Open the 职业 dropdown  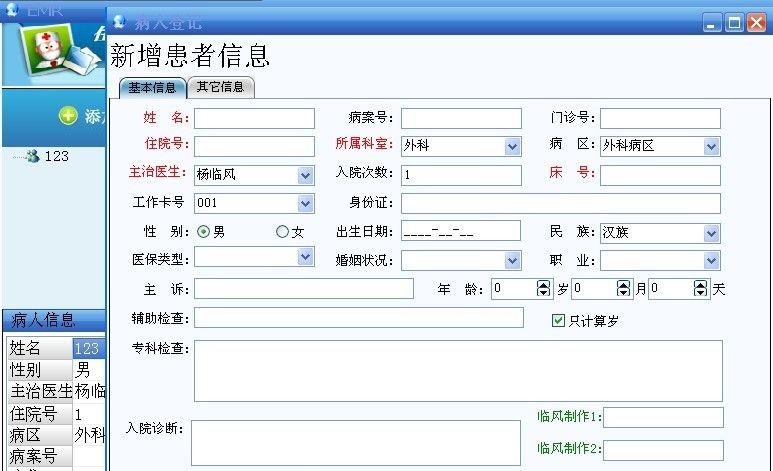pos(711,260)
